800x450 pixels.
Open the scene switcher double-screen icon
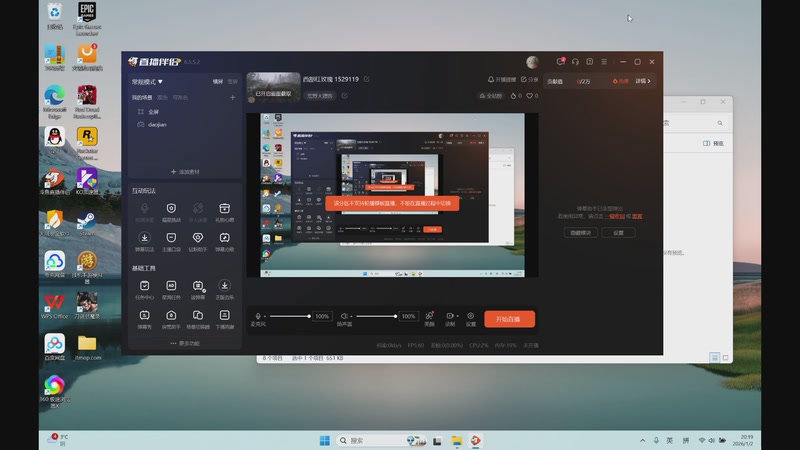pos(197,315)
